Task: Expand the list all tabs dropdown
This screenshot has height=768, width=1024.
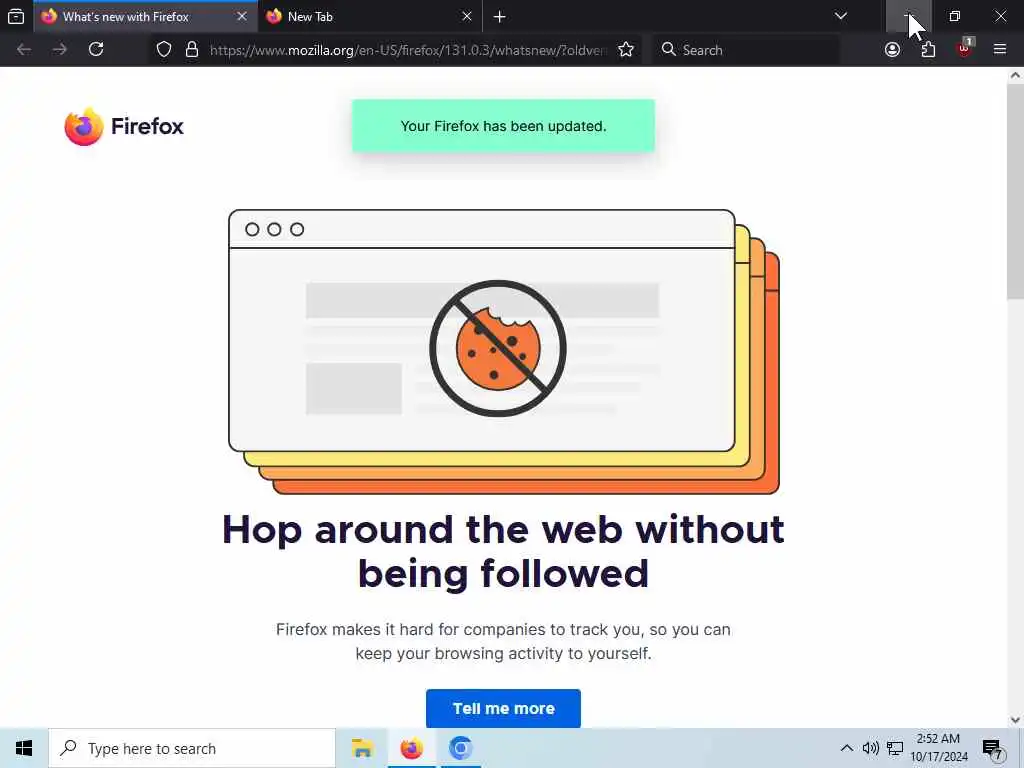Action: pyautogui.click(x=841, y=16)
